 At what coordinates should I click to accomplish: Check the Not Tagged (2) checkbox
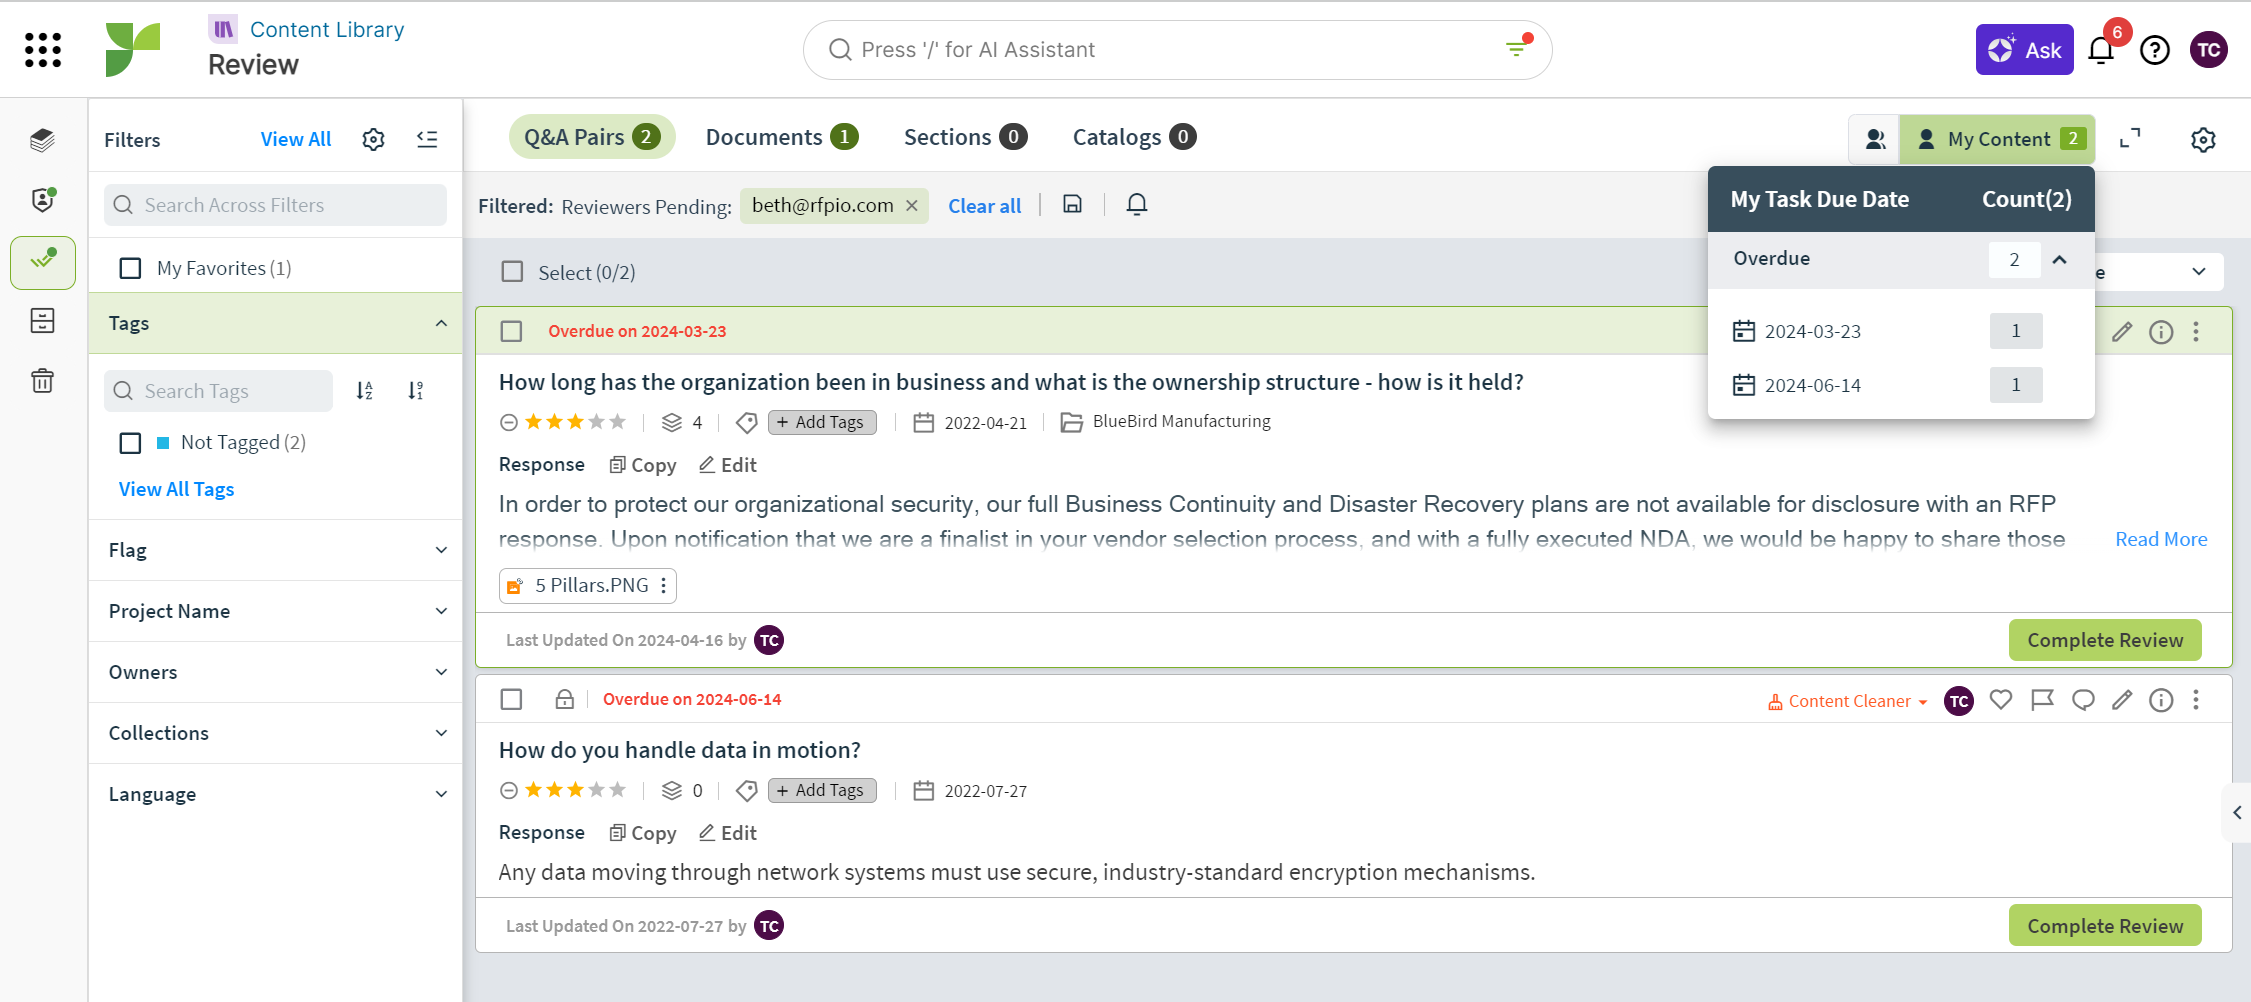(130, 442)
